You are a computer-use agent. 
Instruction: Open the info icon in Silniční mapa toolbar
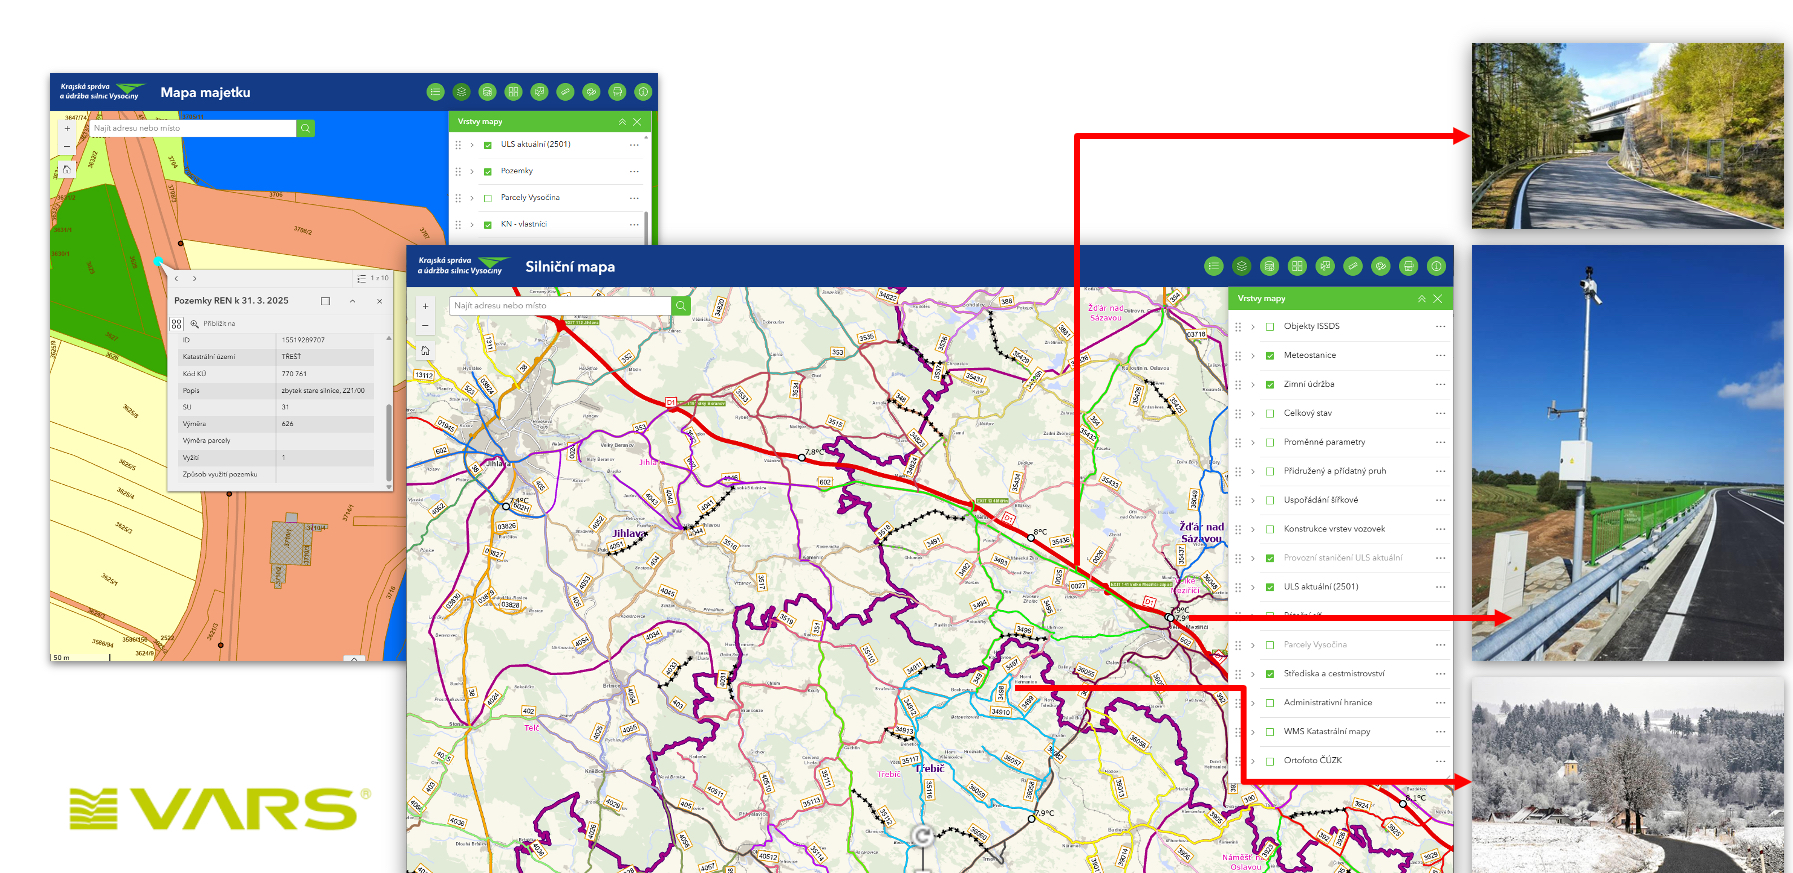[1436, 266]
